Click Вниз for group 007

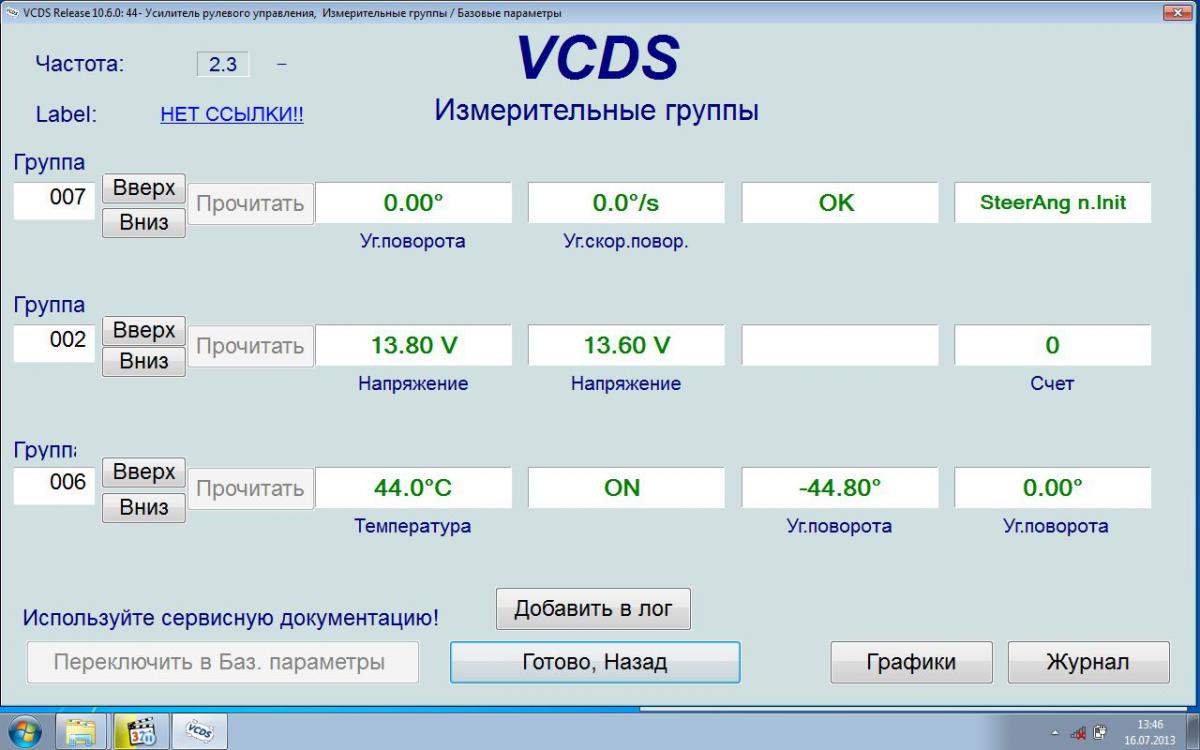point(144,221)
